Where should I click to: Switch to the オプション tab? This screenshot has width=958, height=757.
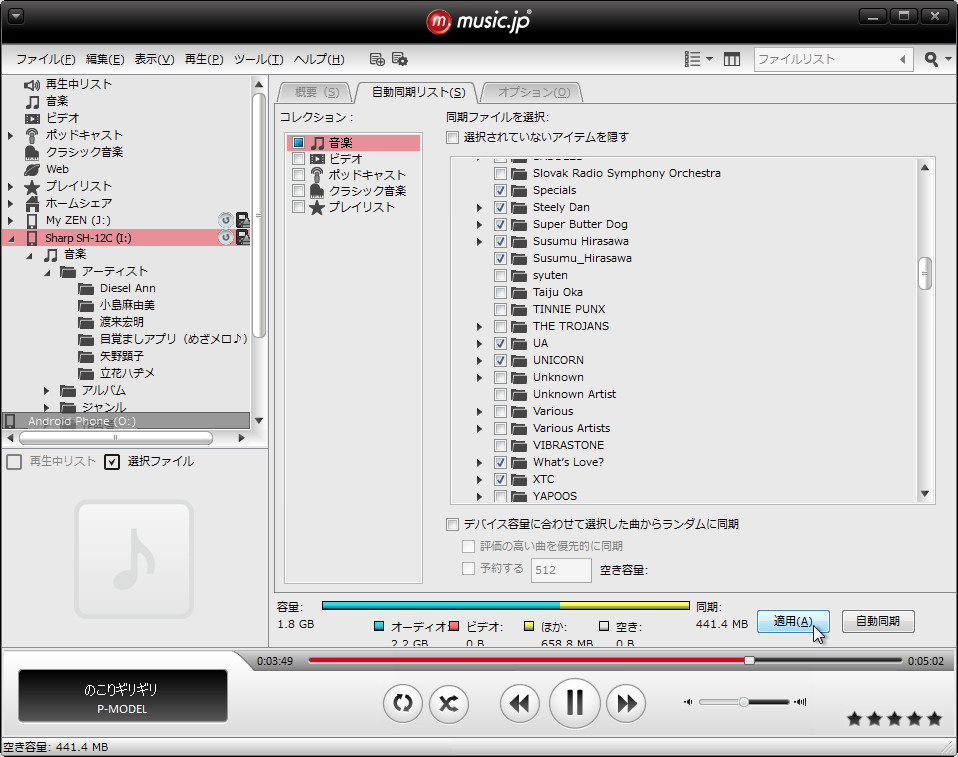click(x=533, y=92)
